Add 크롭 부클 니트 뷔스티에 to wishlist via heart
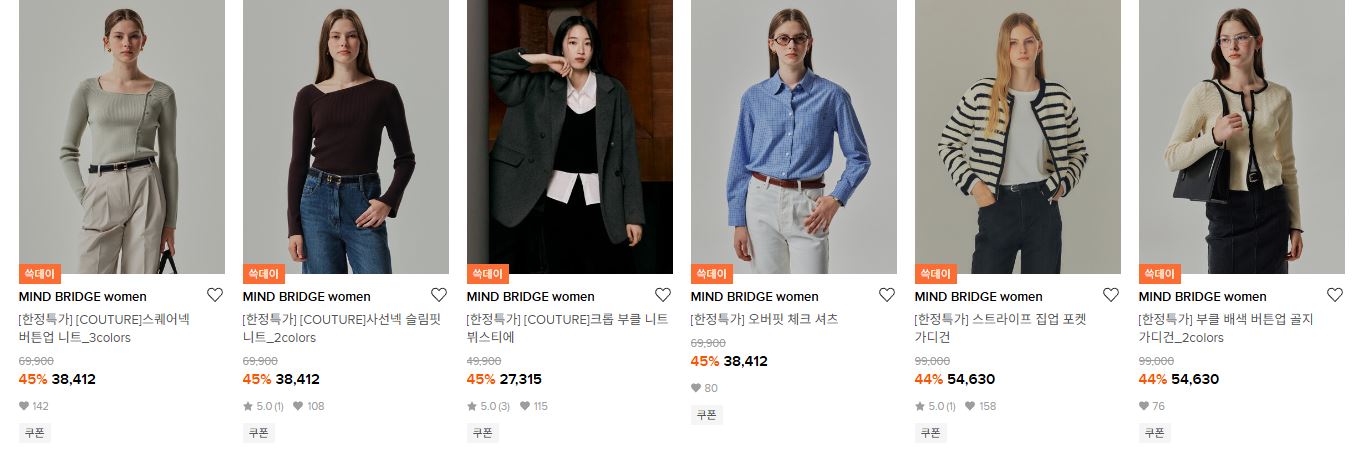Image resolution: width=1355 pixels, height=450 pixels. [663, 295]
